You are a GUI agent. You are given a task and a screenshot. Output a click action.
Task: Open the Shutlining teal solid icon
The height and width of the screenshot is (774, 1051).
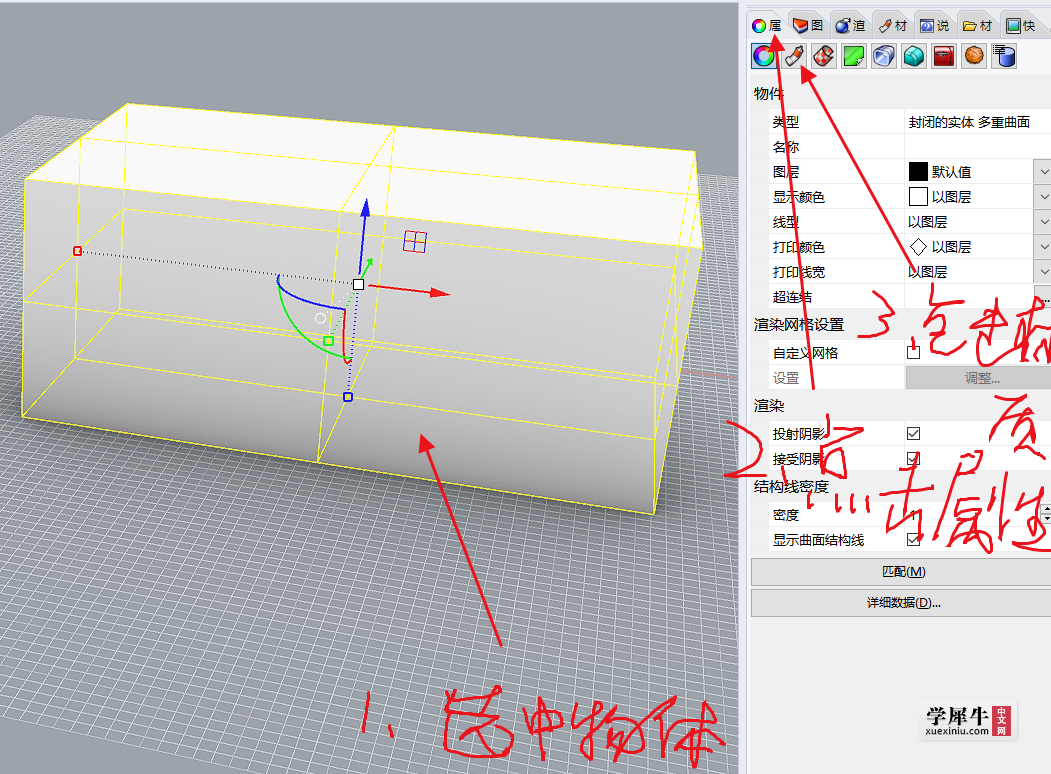click(914, 56)
